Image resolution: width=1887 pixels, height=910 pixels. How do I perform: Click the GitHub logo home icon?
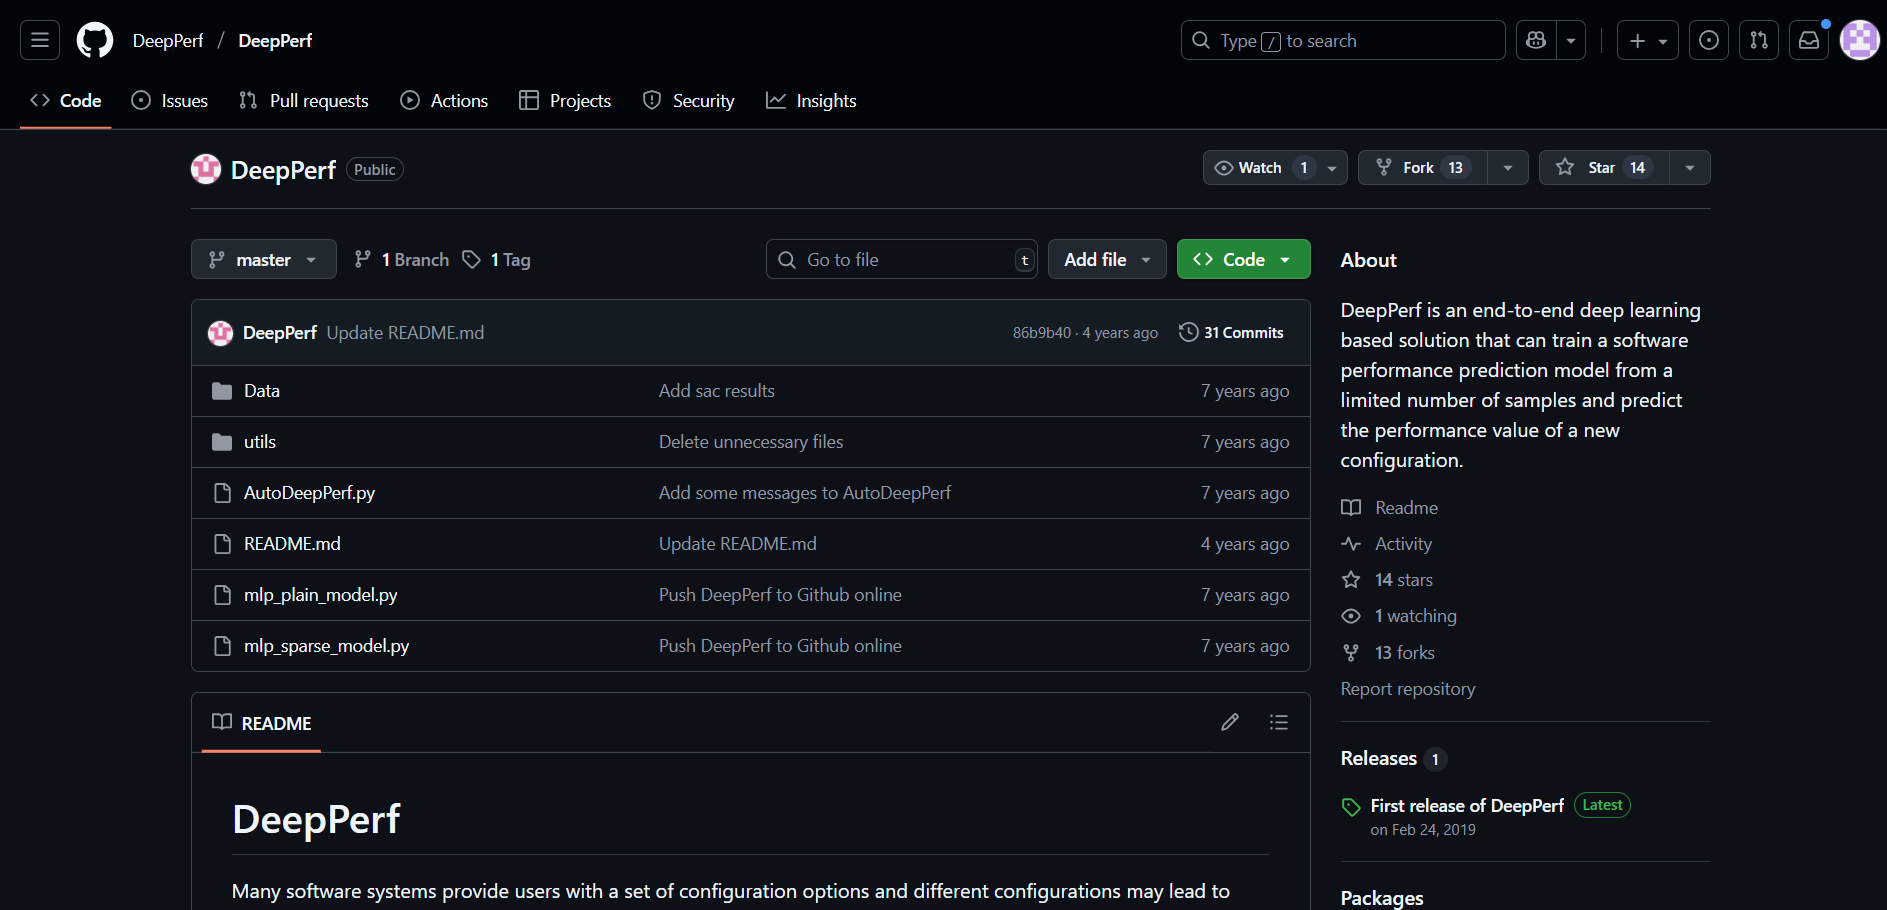coord(95,40)
